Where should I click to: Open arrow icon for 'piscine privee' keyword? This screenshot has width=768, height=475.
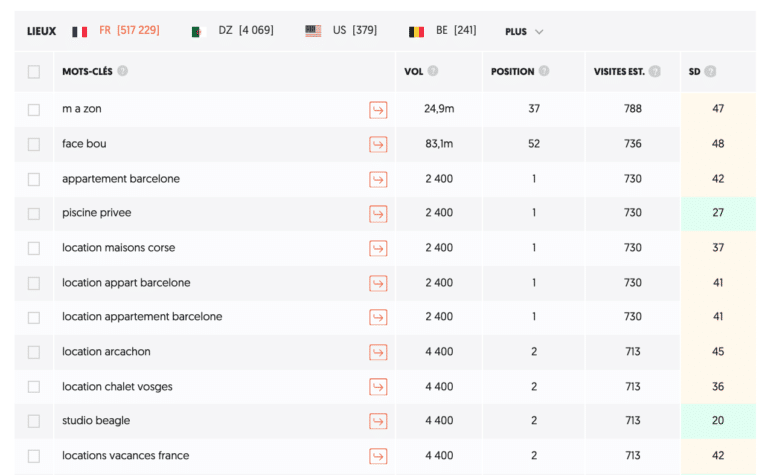click(x=378, y=213)
